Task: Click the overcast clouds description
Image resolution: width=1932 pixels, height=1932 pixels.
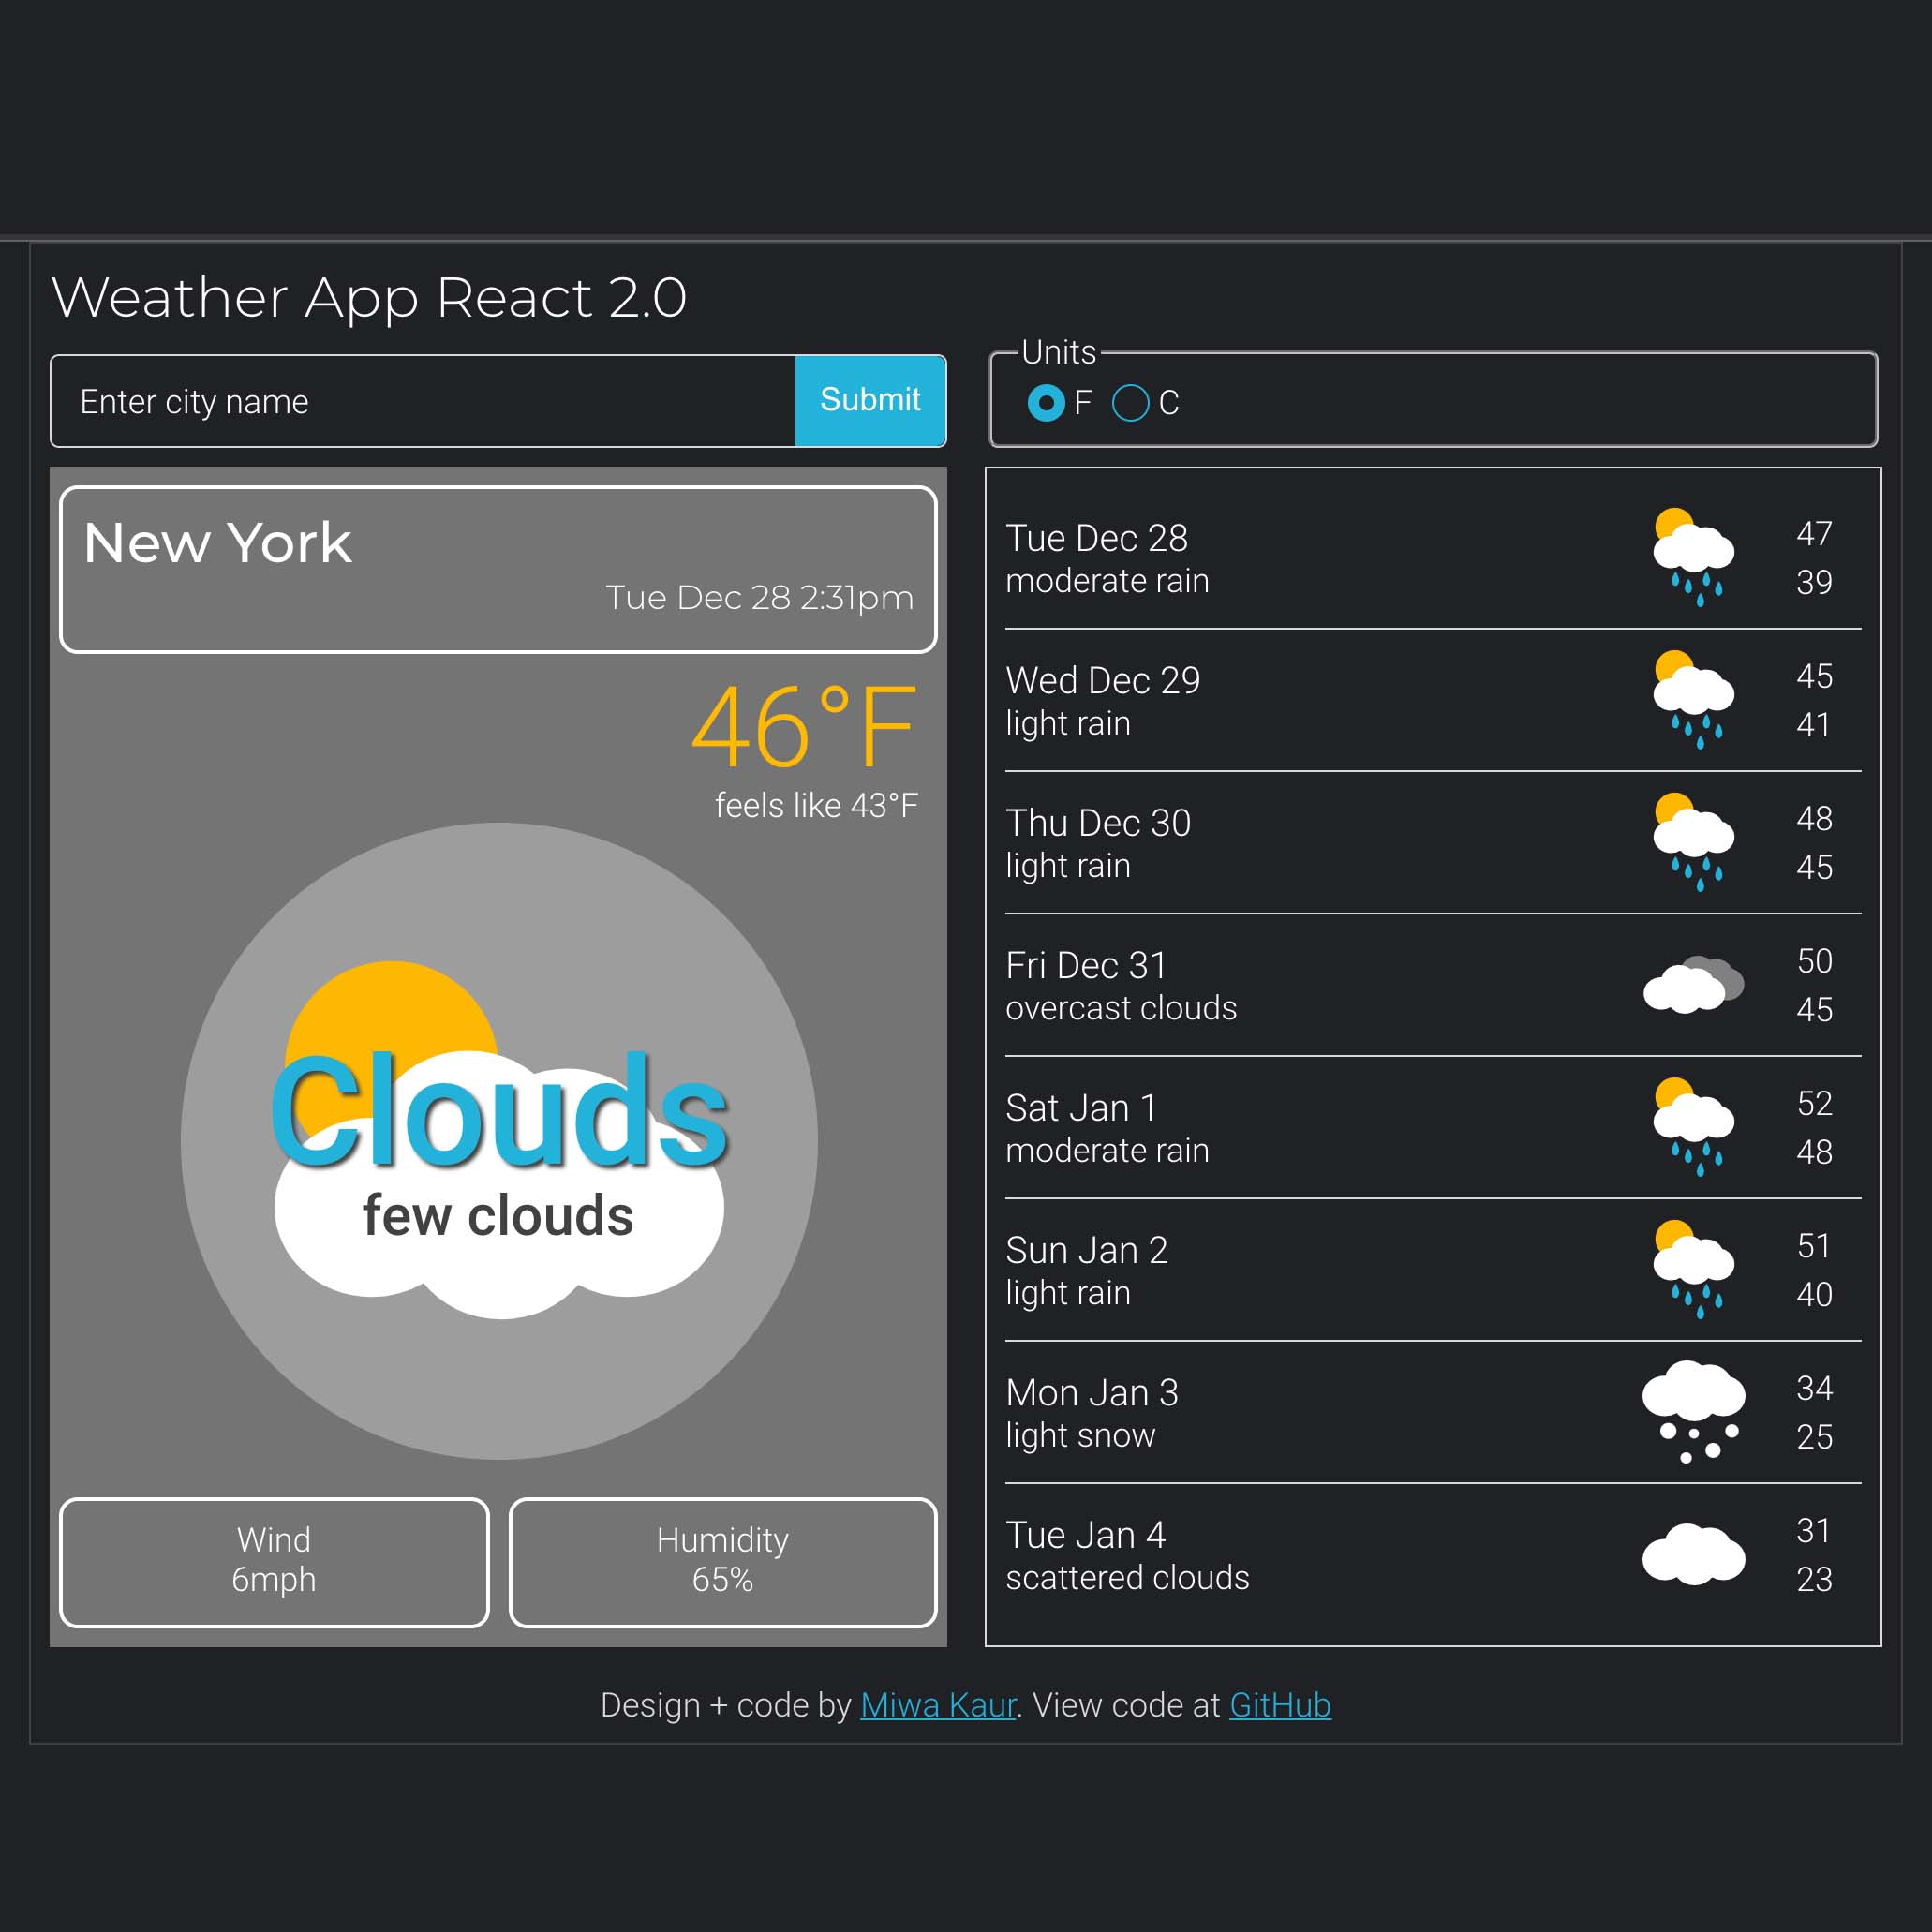Action: click(1121, 1008)
